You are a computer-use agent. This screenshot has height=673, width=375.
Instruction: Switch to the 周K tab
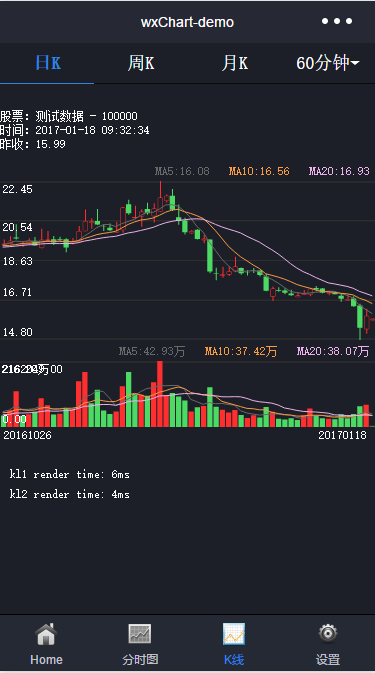click(141, 63)
